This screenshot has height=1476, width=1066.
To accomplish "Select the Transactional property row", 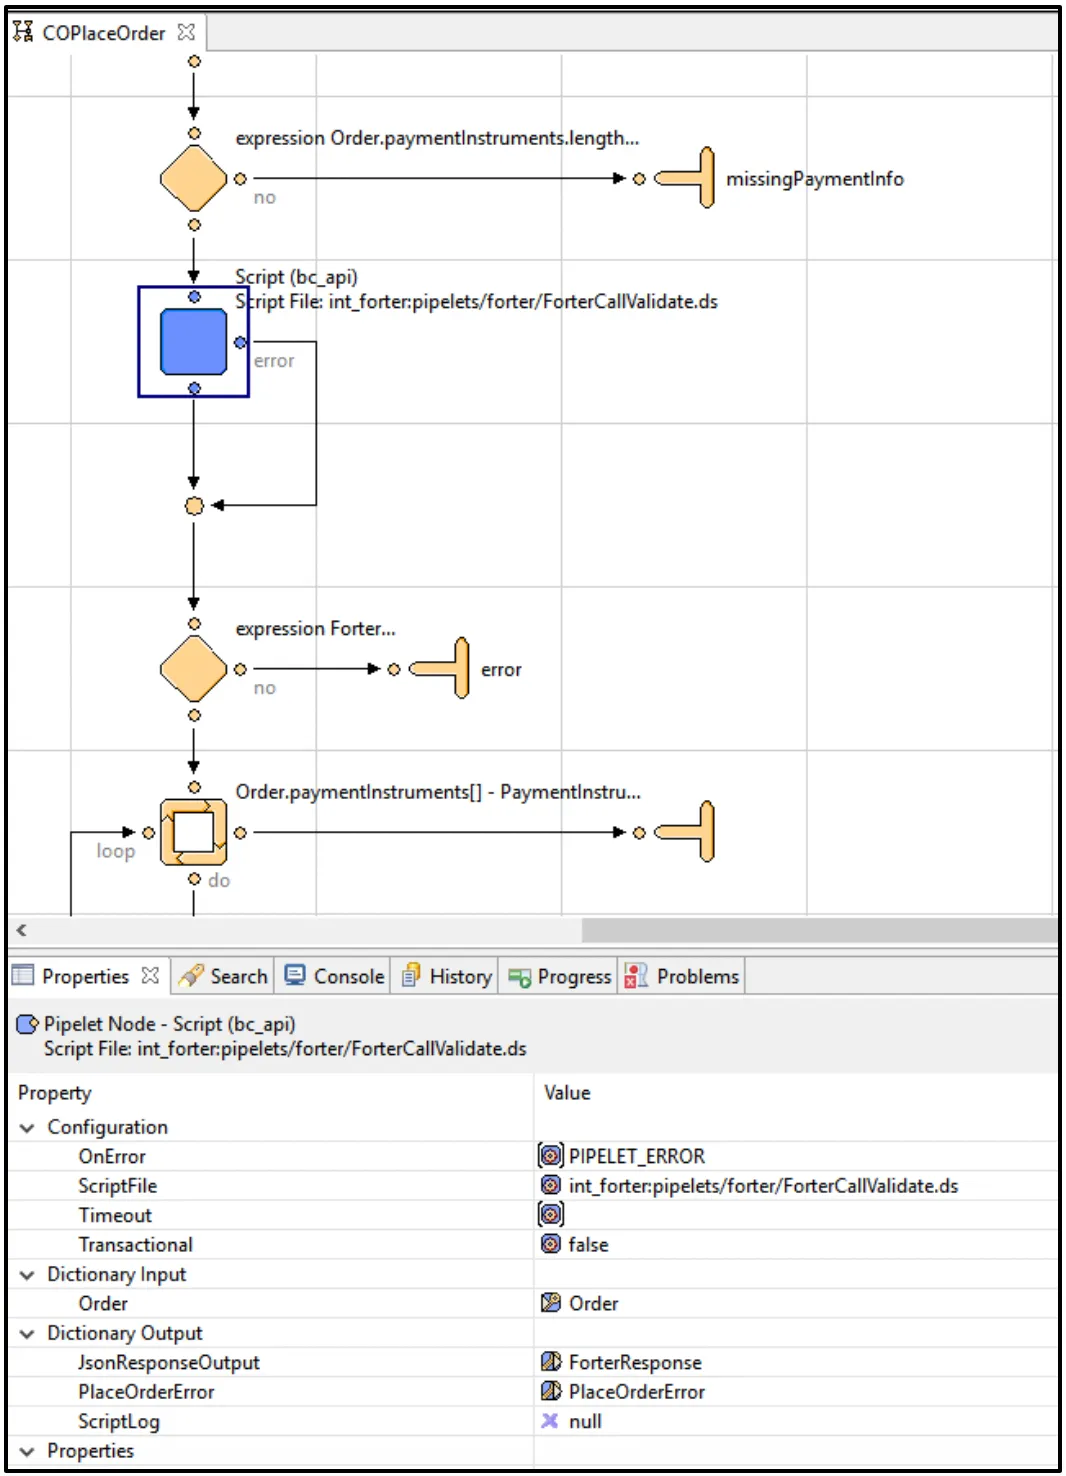I will coord(534,1245).
